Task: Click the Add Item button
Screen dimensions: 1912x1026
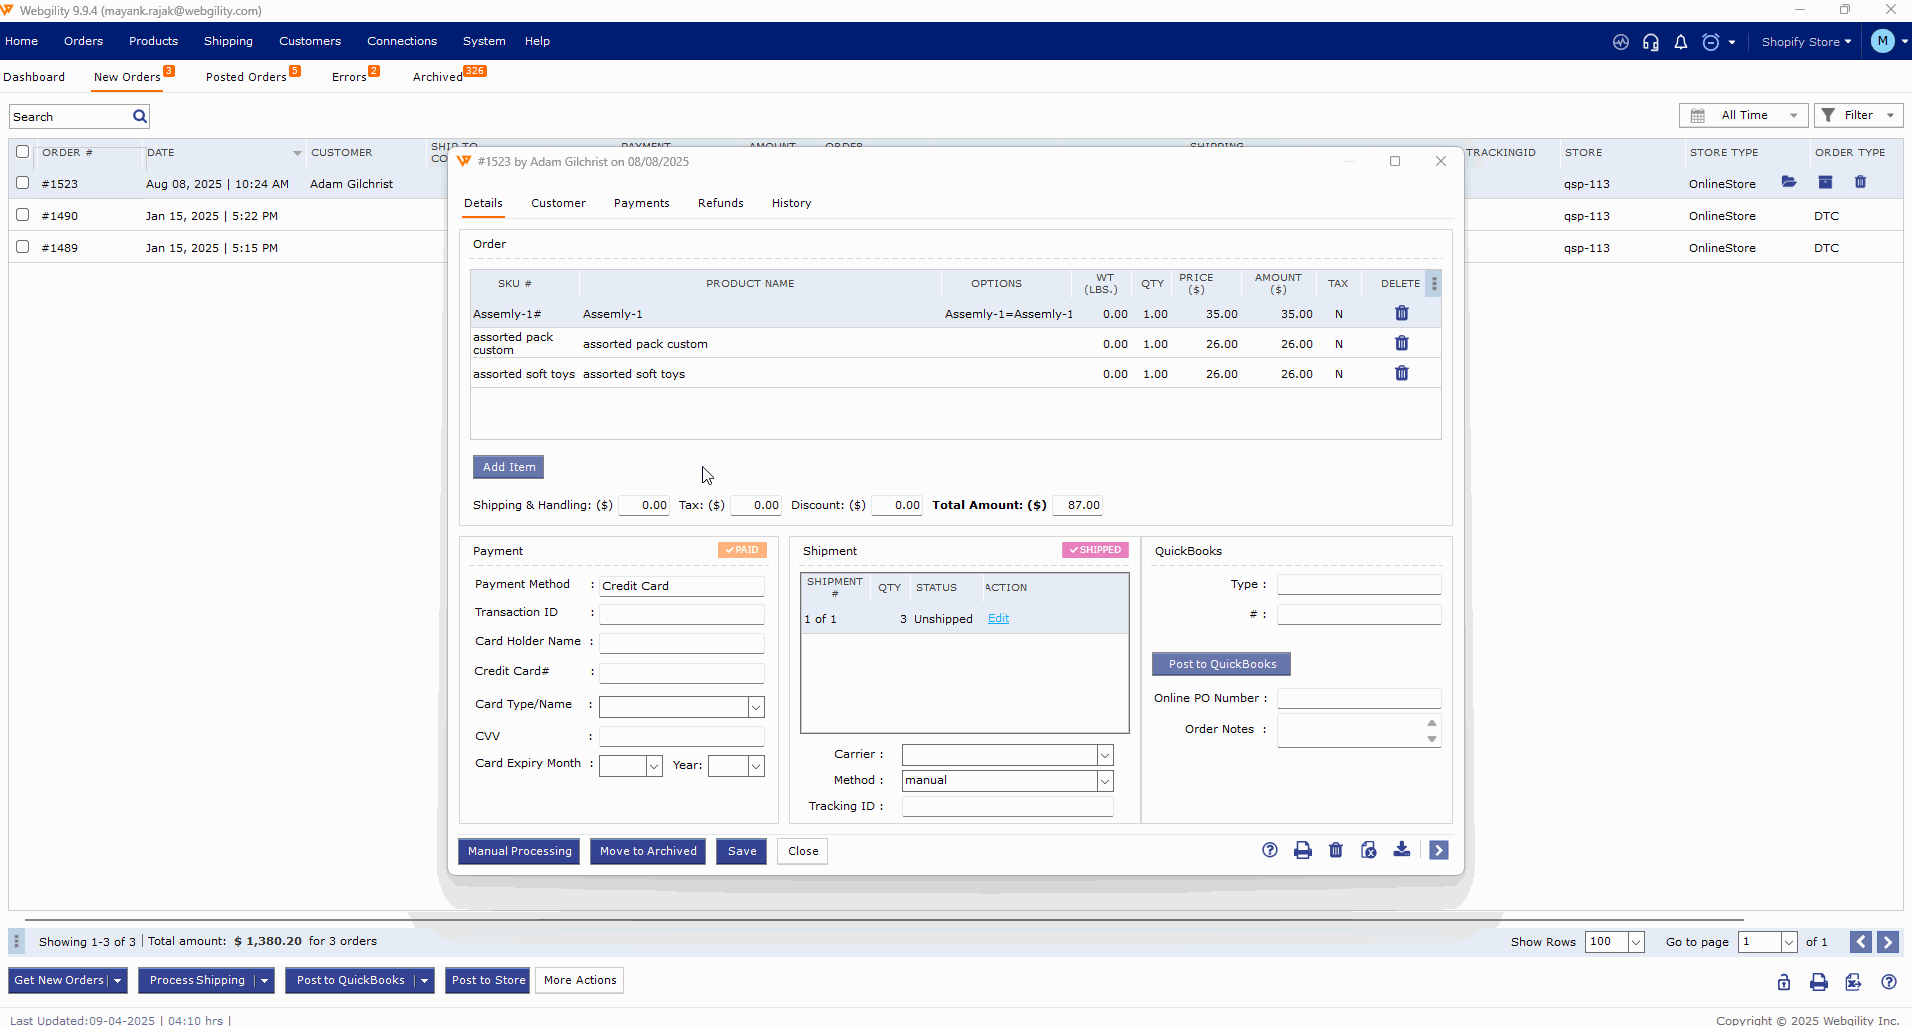Action: (x=508, y=467)
